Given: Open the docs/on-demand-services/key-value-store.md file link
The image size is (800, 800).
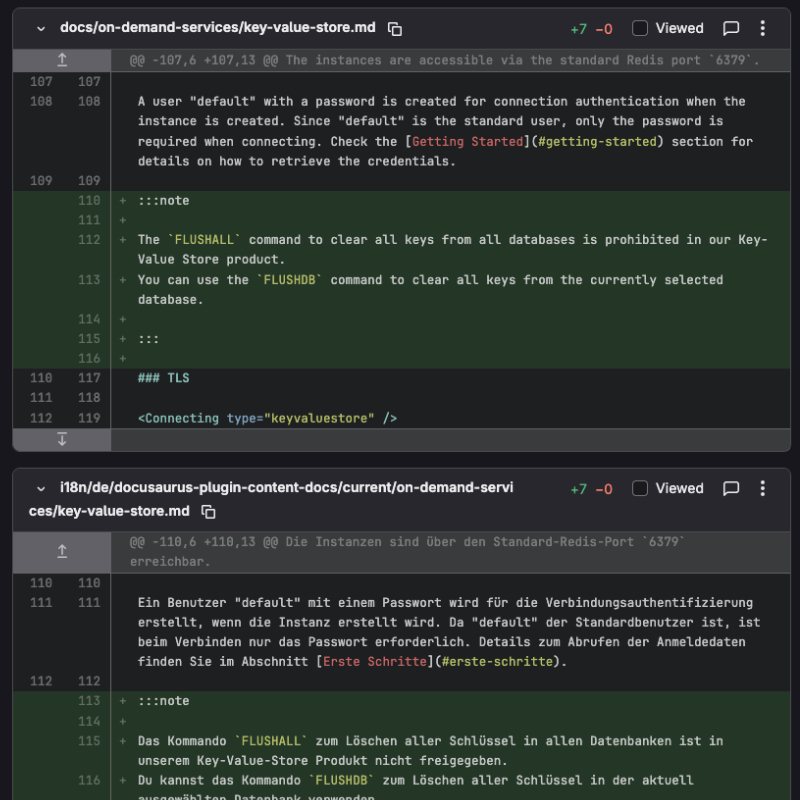Looking at the screenshot, I should [218, 28].
